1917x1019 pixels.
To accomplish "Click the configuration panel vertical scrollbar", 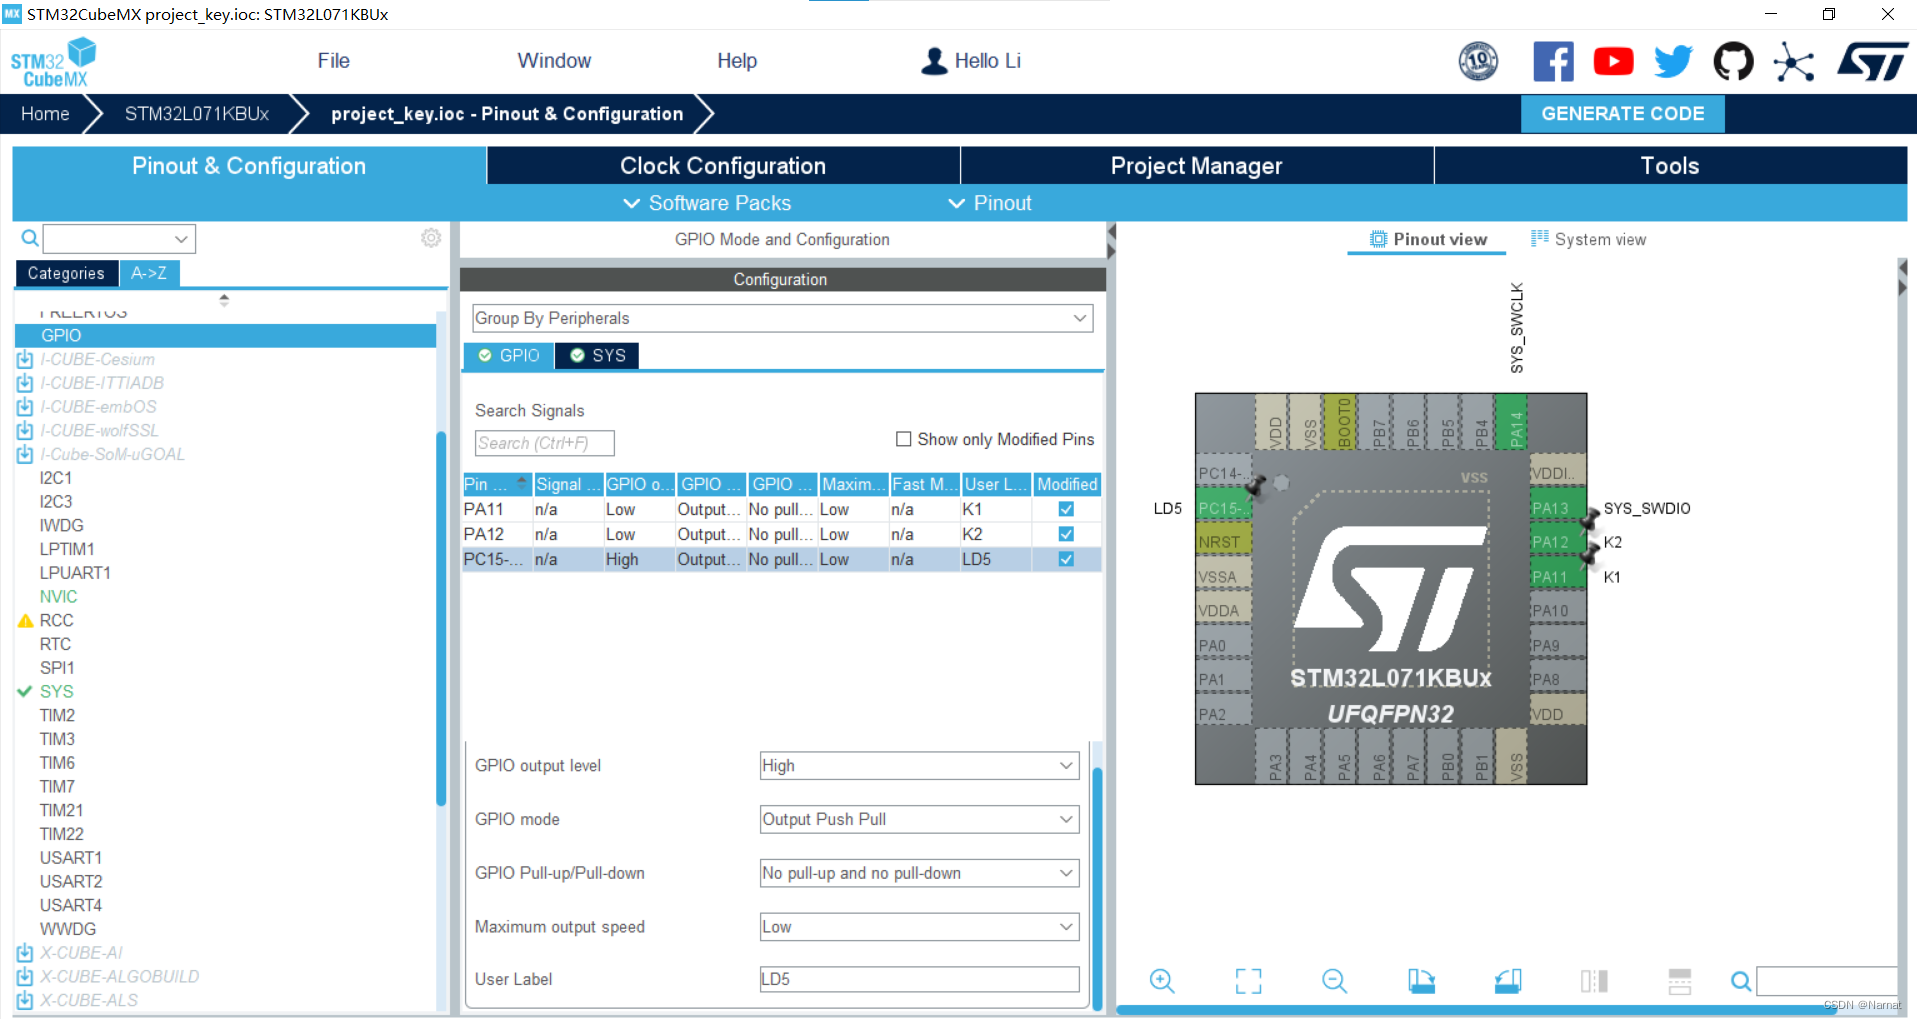I will (1097, 888).
